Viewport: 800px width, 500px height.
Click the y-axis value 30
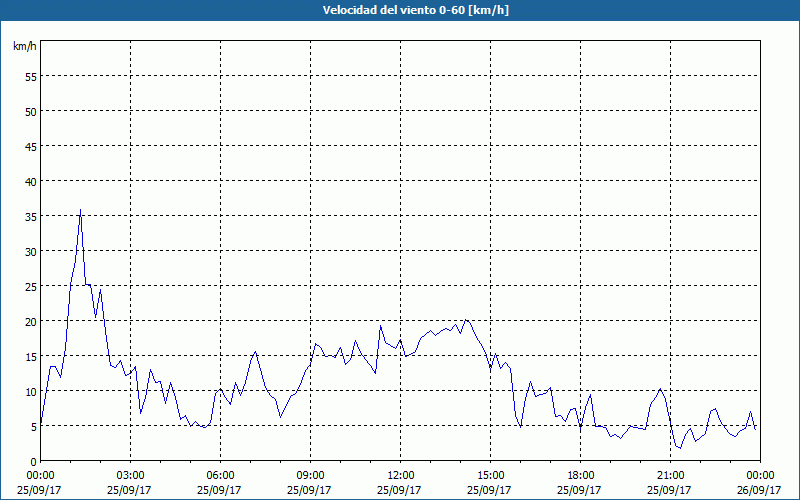click(31, 252)
